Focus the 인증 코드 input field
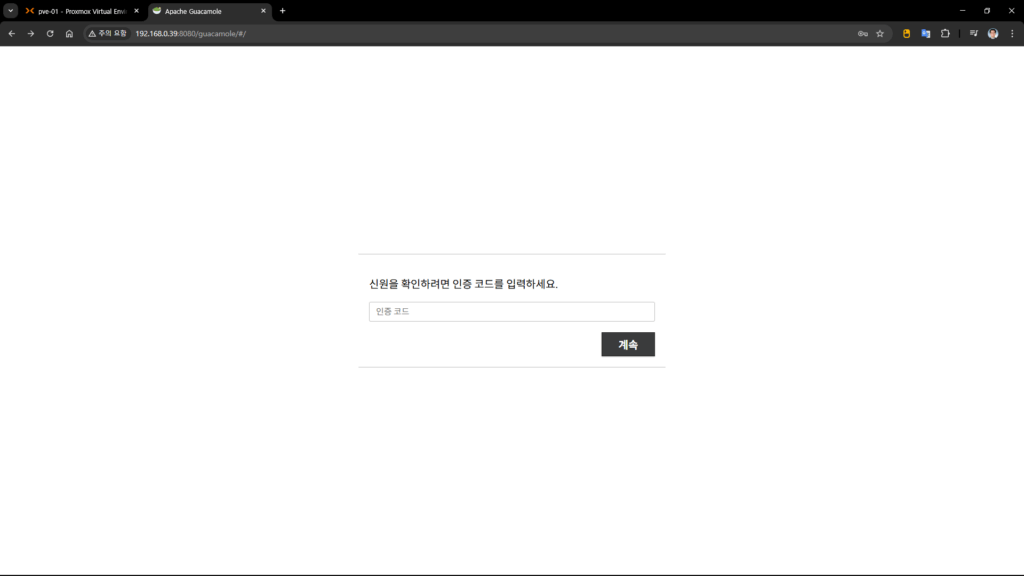This screenshot has width=1024, height=576. tap(511, 312)
